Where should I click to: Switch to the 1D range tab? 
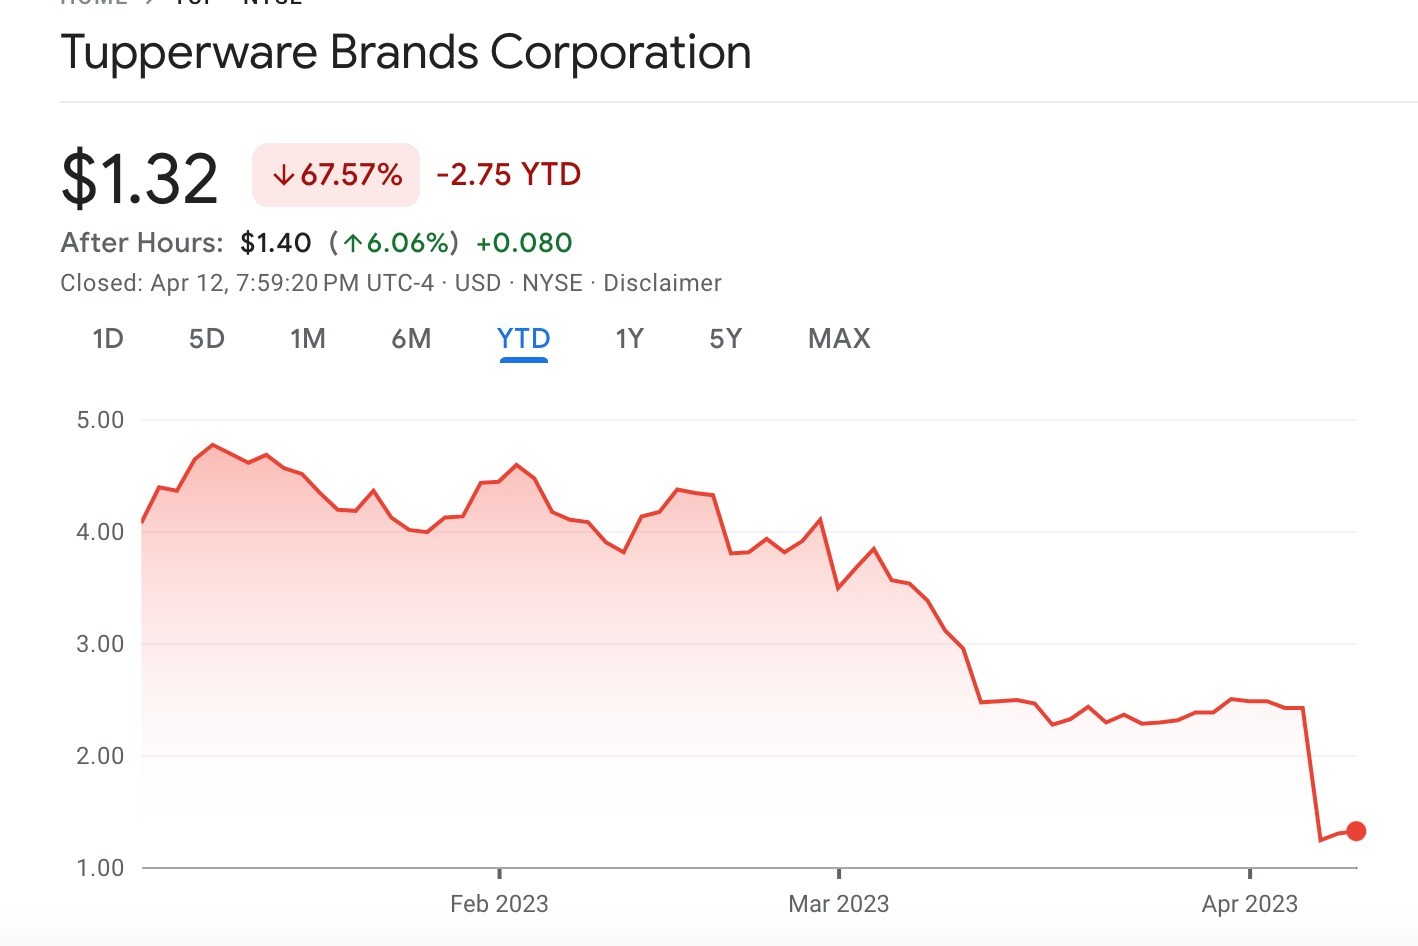tap(108, 339)
